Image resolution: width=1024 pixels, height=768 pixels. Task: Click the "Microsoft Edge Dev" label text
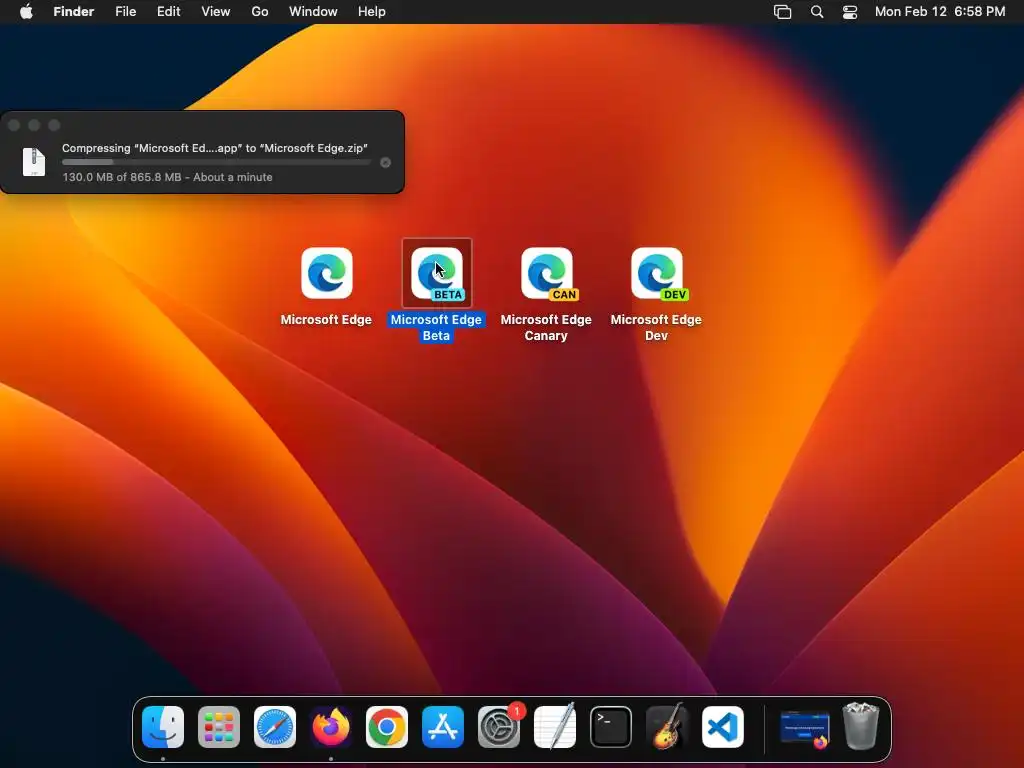656,327
